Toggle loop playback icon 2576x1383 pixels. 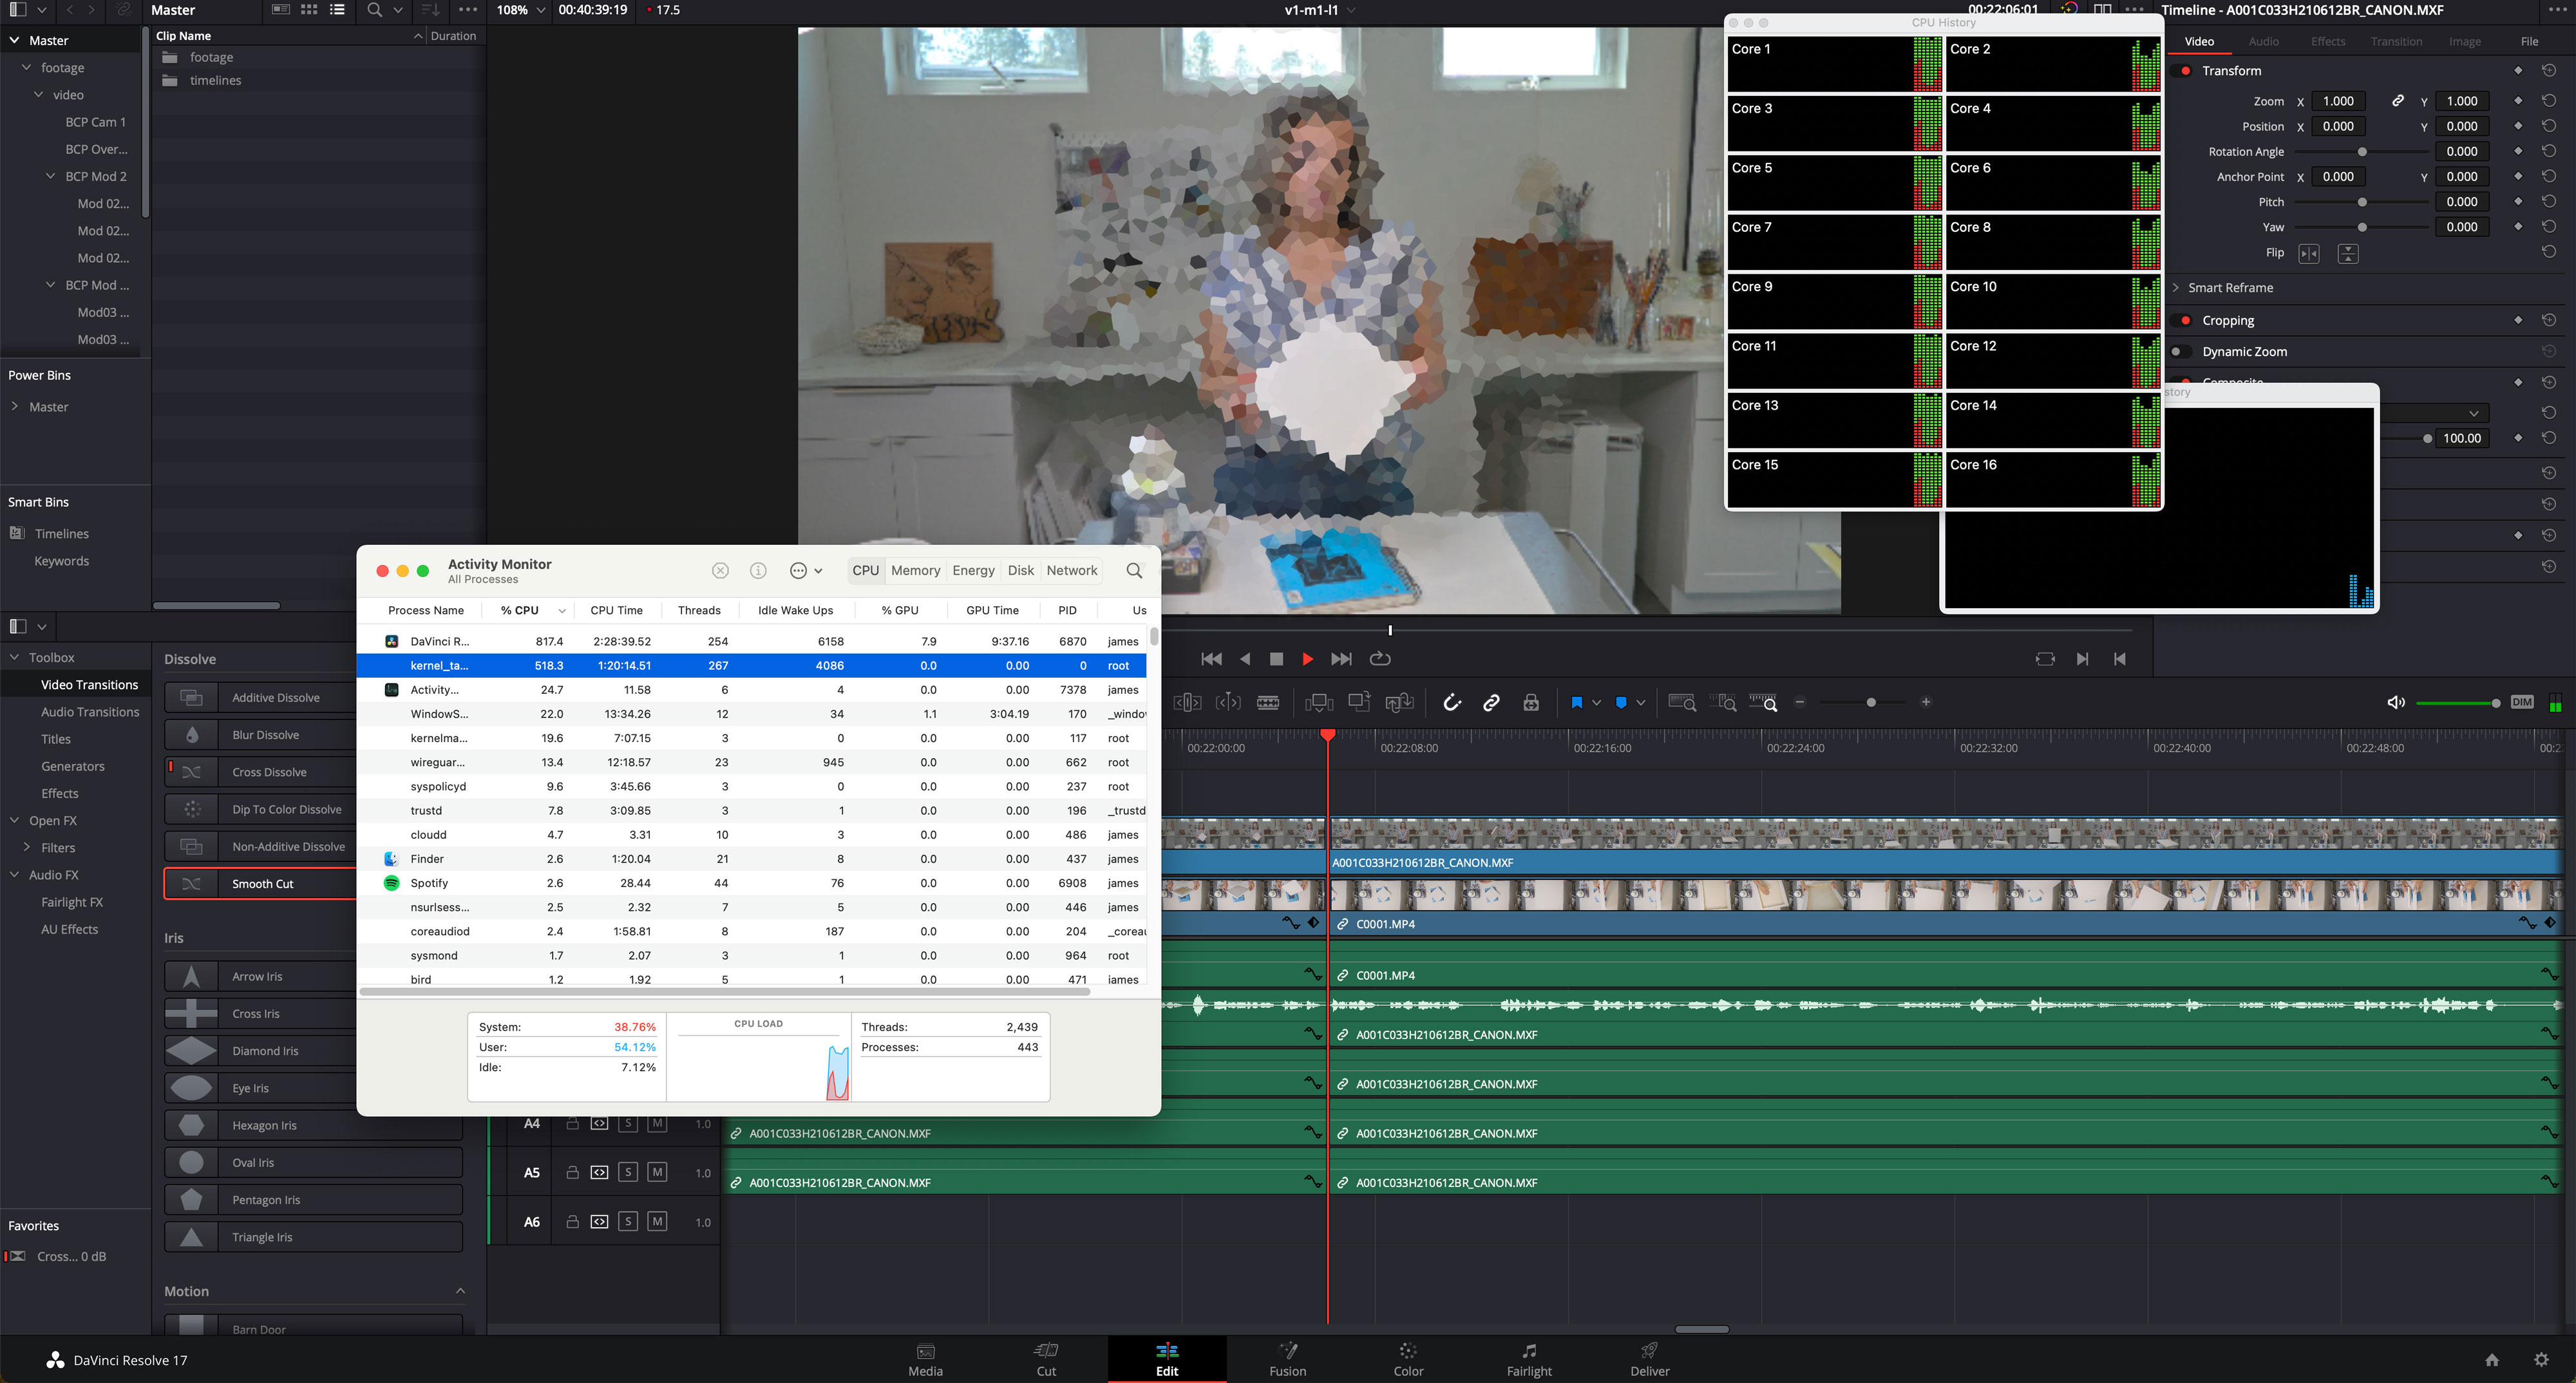1380,659
